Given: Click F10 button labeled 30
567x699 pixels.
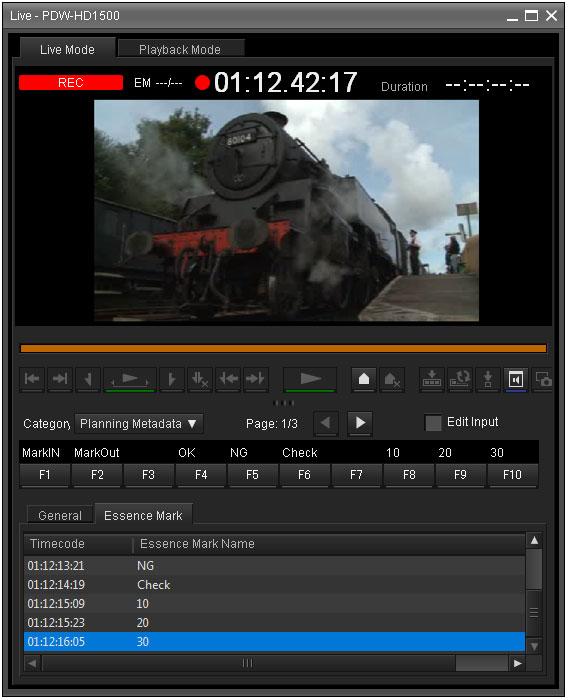Looking at the screenshot, I should (512, 475).
